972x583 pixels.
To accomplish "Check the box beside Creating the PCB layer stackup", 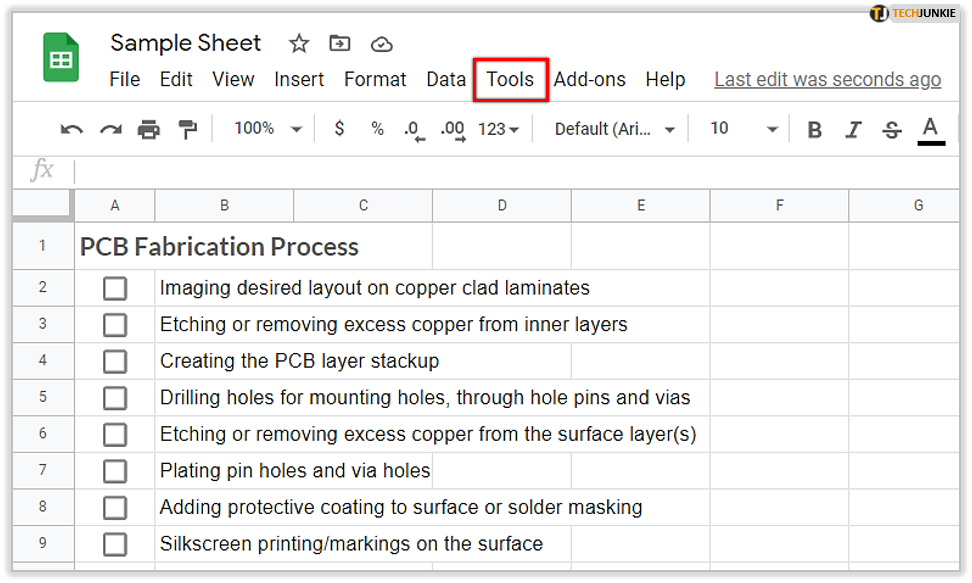I will 115,361.
